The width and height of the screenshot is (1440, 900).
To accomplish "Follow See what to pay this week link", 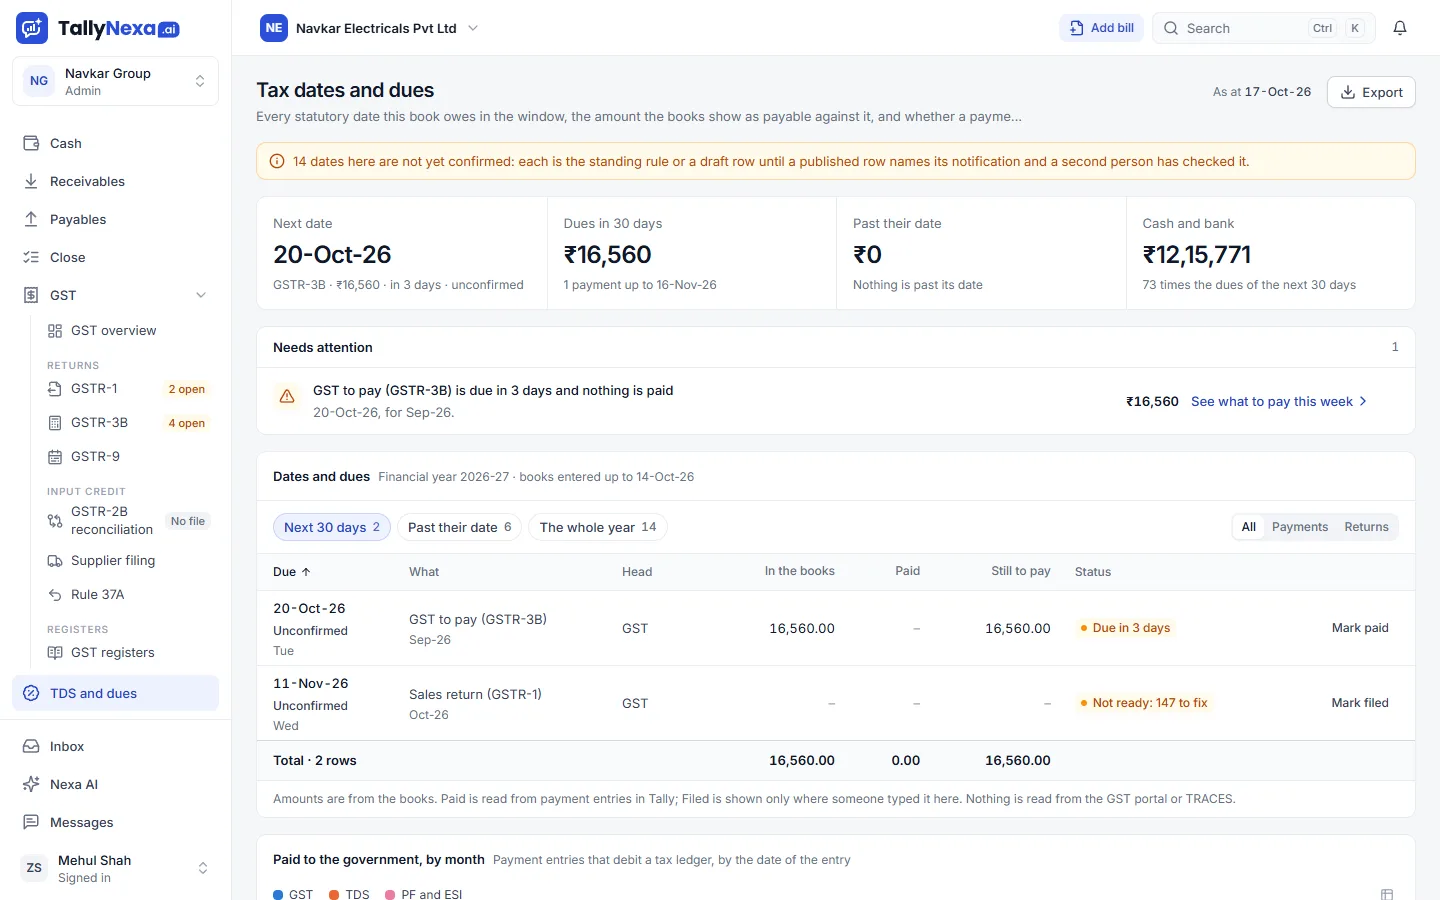I will [1279, 401].
